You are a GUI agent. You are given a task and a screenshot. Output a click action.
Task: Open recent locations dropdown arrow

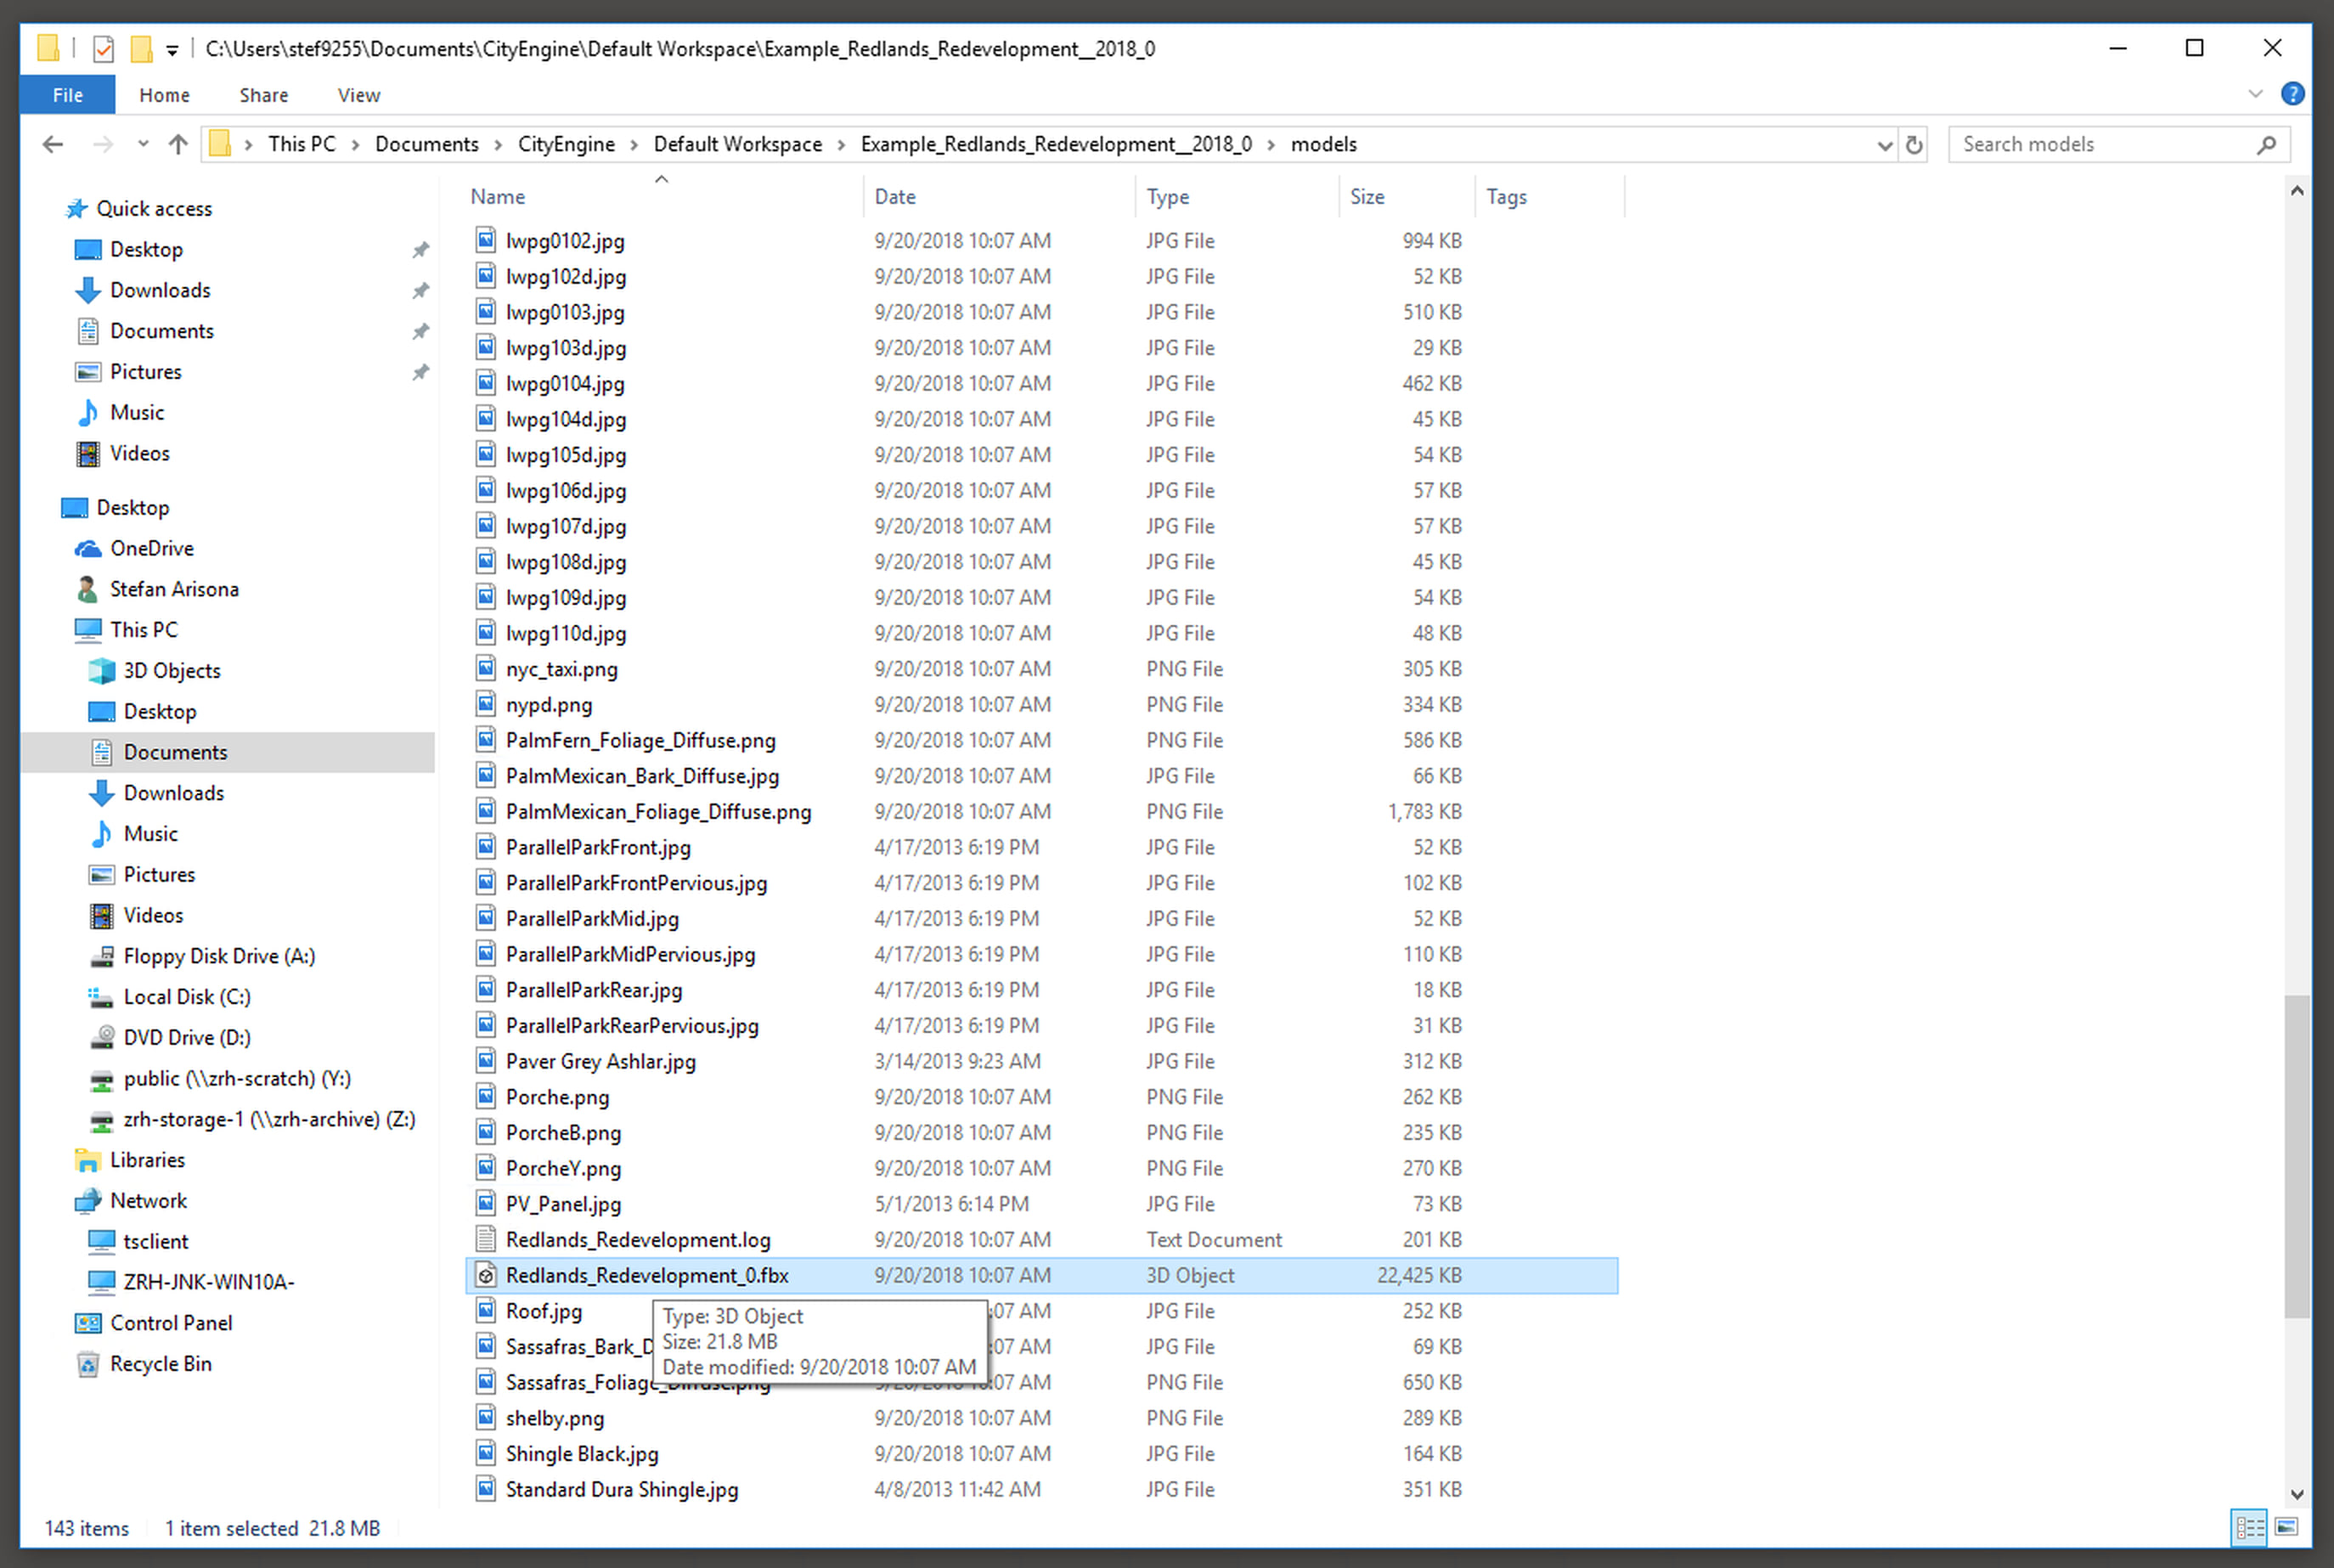point(143,144)
